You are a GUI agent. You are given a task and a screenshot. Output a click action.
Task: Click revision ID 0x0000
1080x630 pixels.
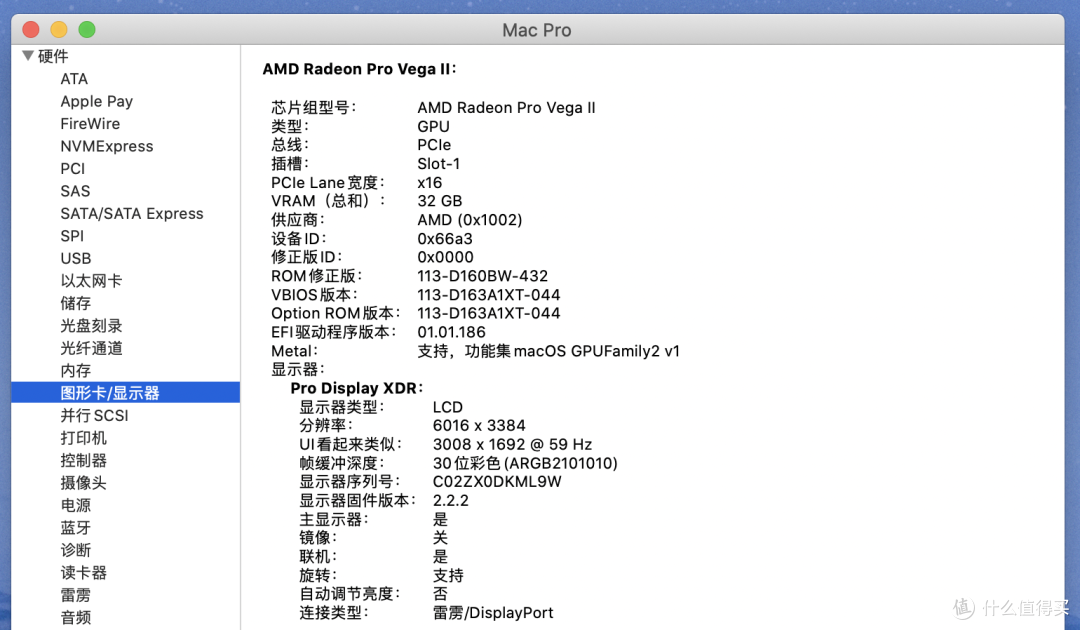pos(446,258)
